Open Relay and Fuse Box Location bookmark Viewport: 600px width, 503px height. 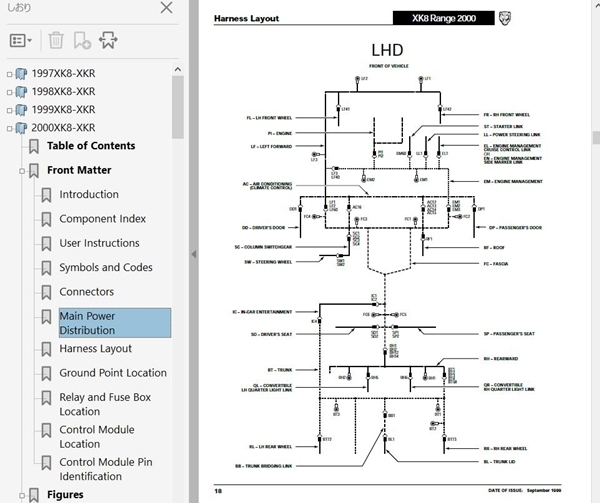pos(105,404)
